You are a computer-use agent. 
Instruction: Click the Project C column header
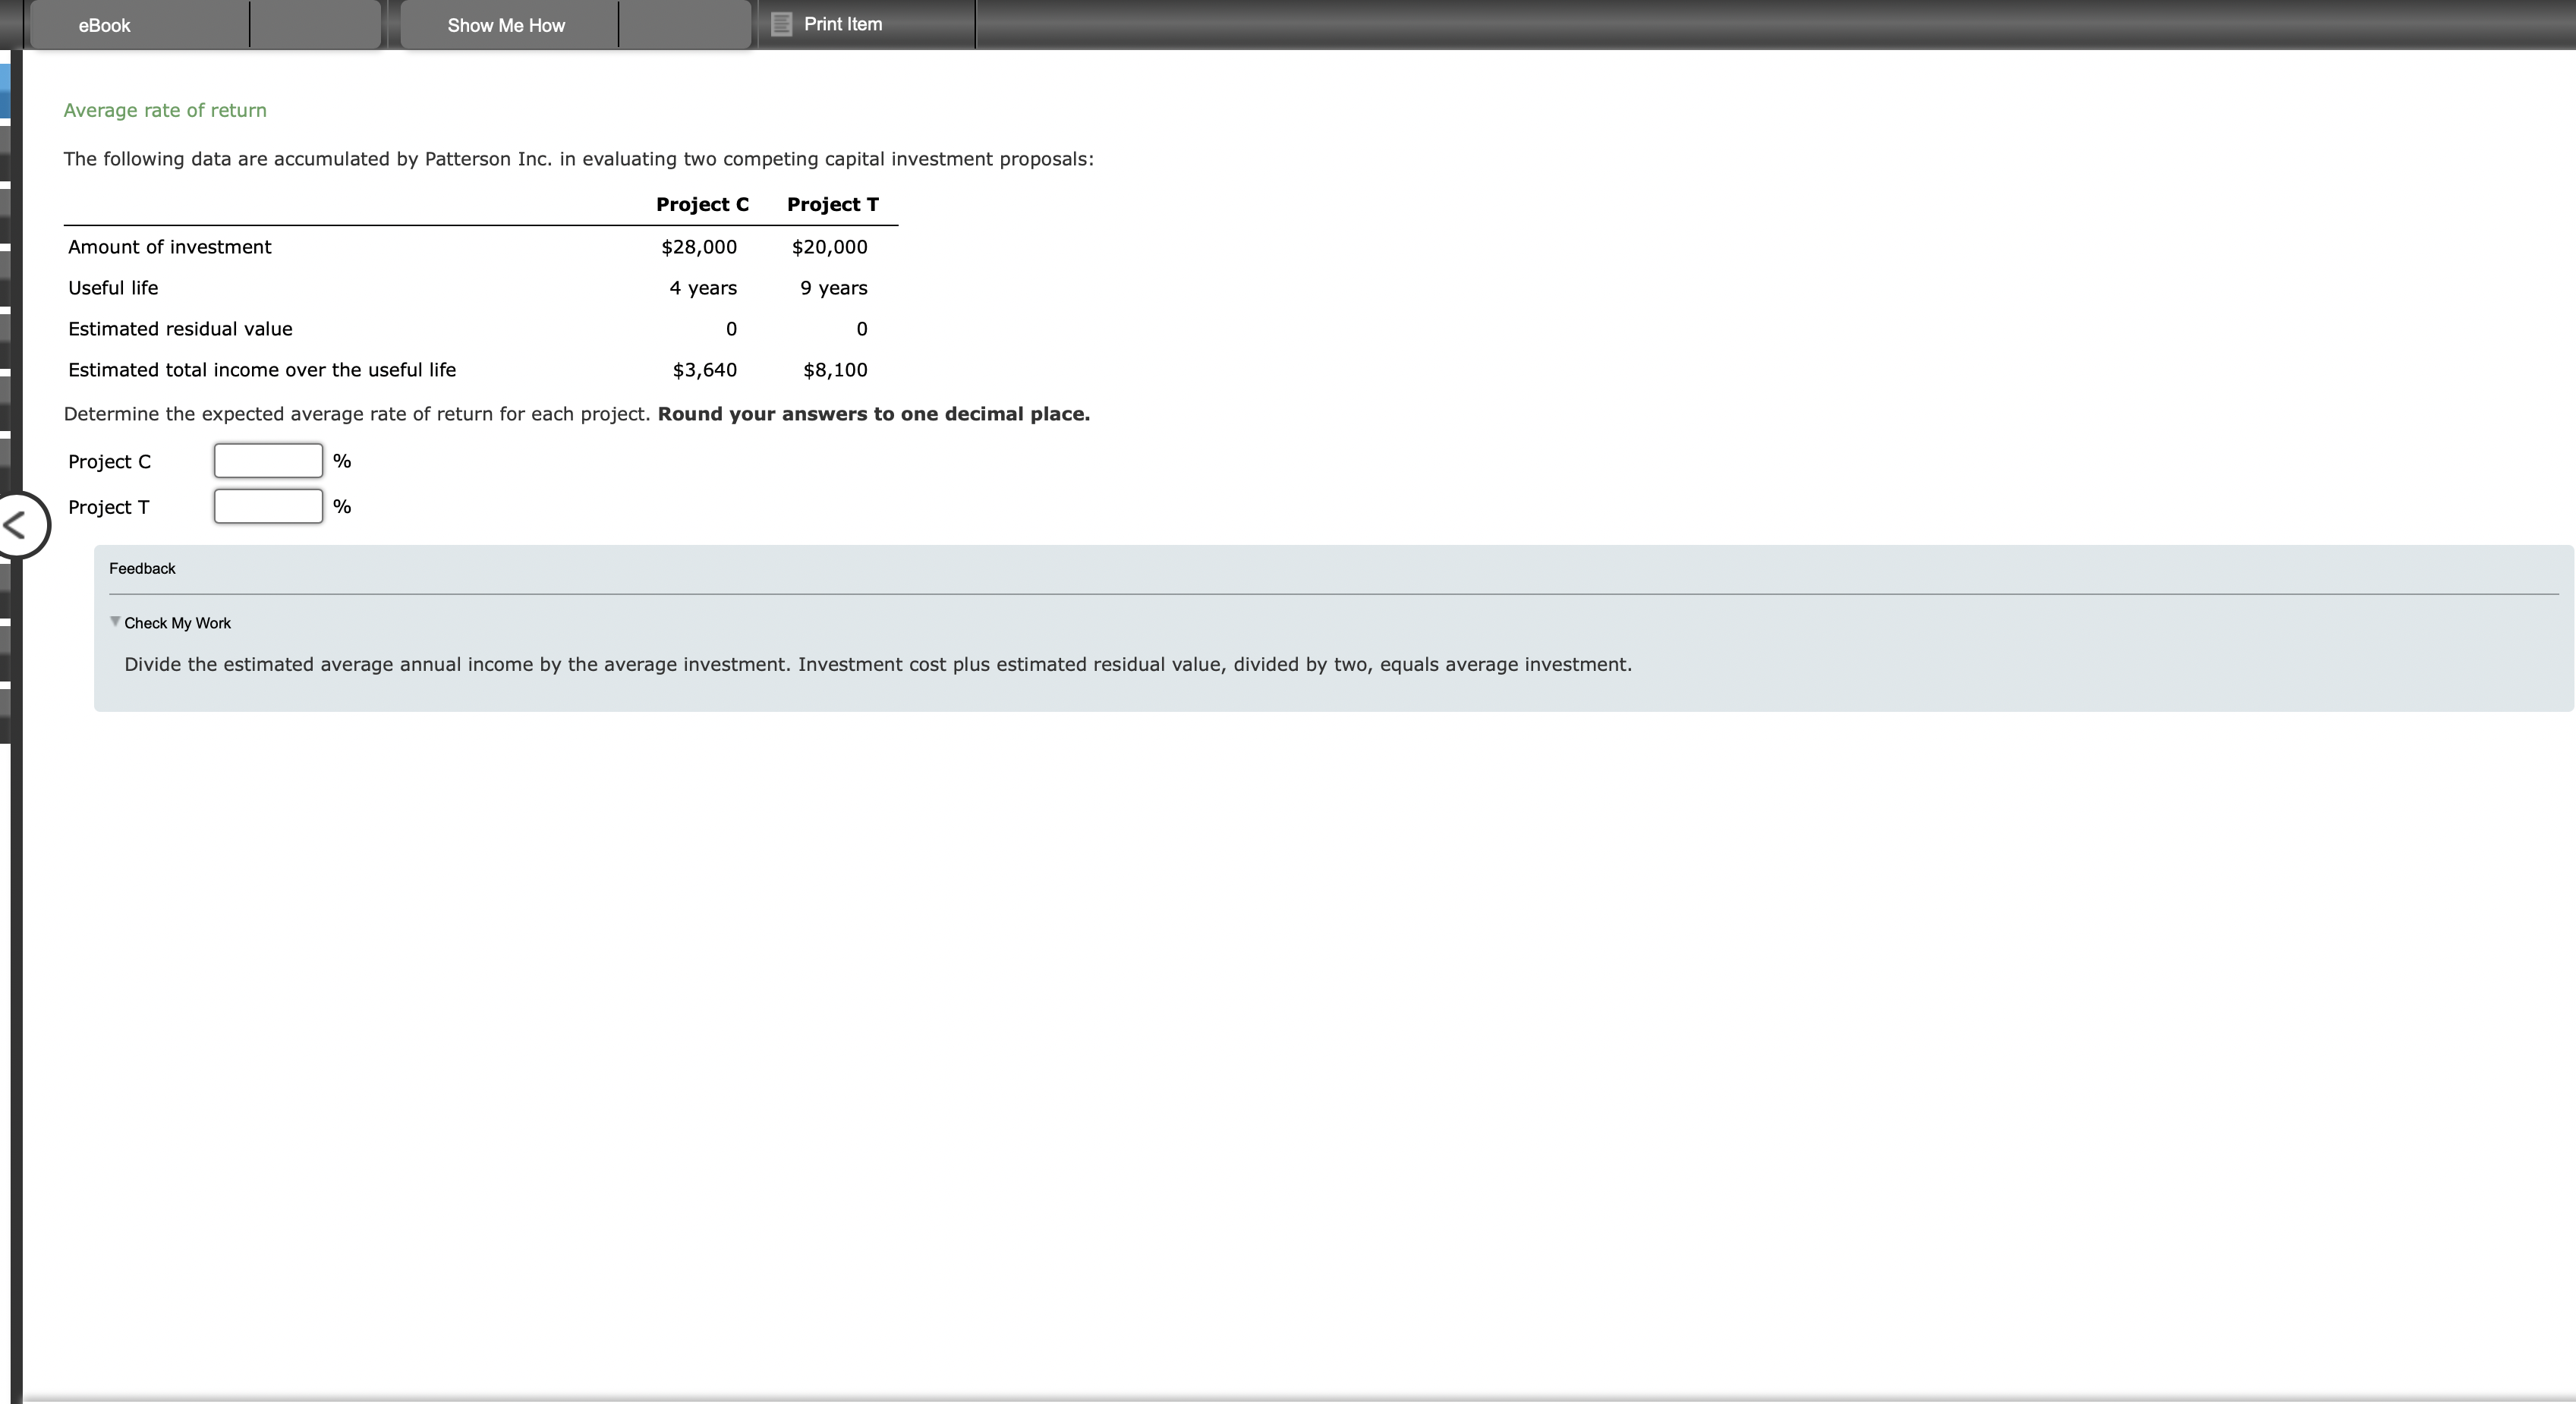tap(702, 204)
